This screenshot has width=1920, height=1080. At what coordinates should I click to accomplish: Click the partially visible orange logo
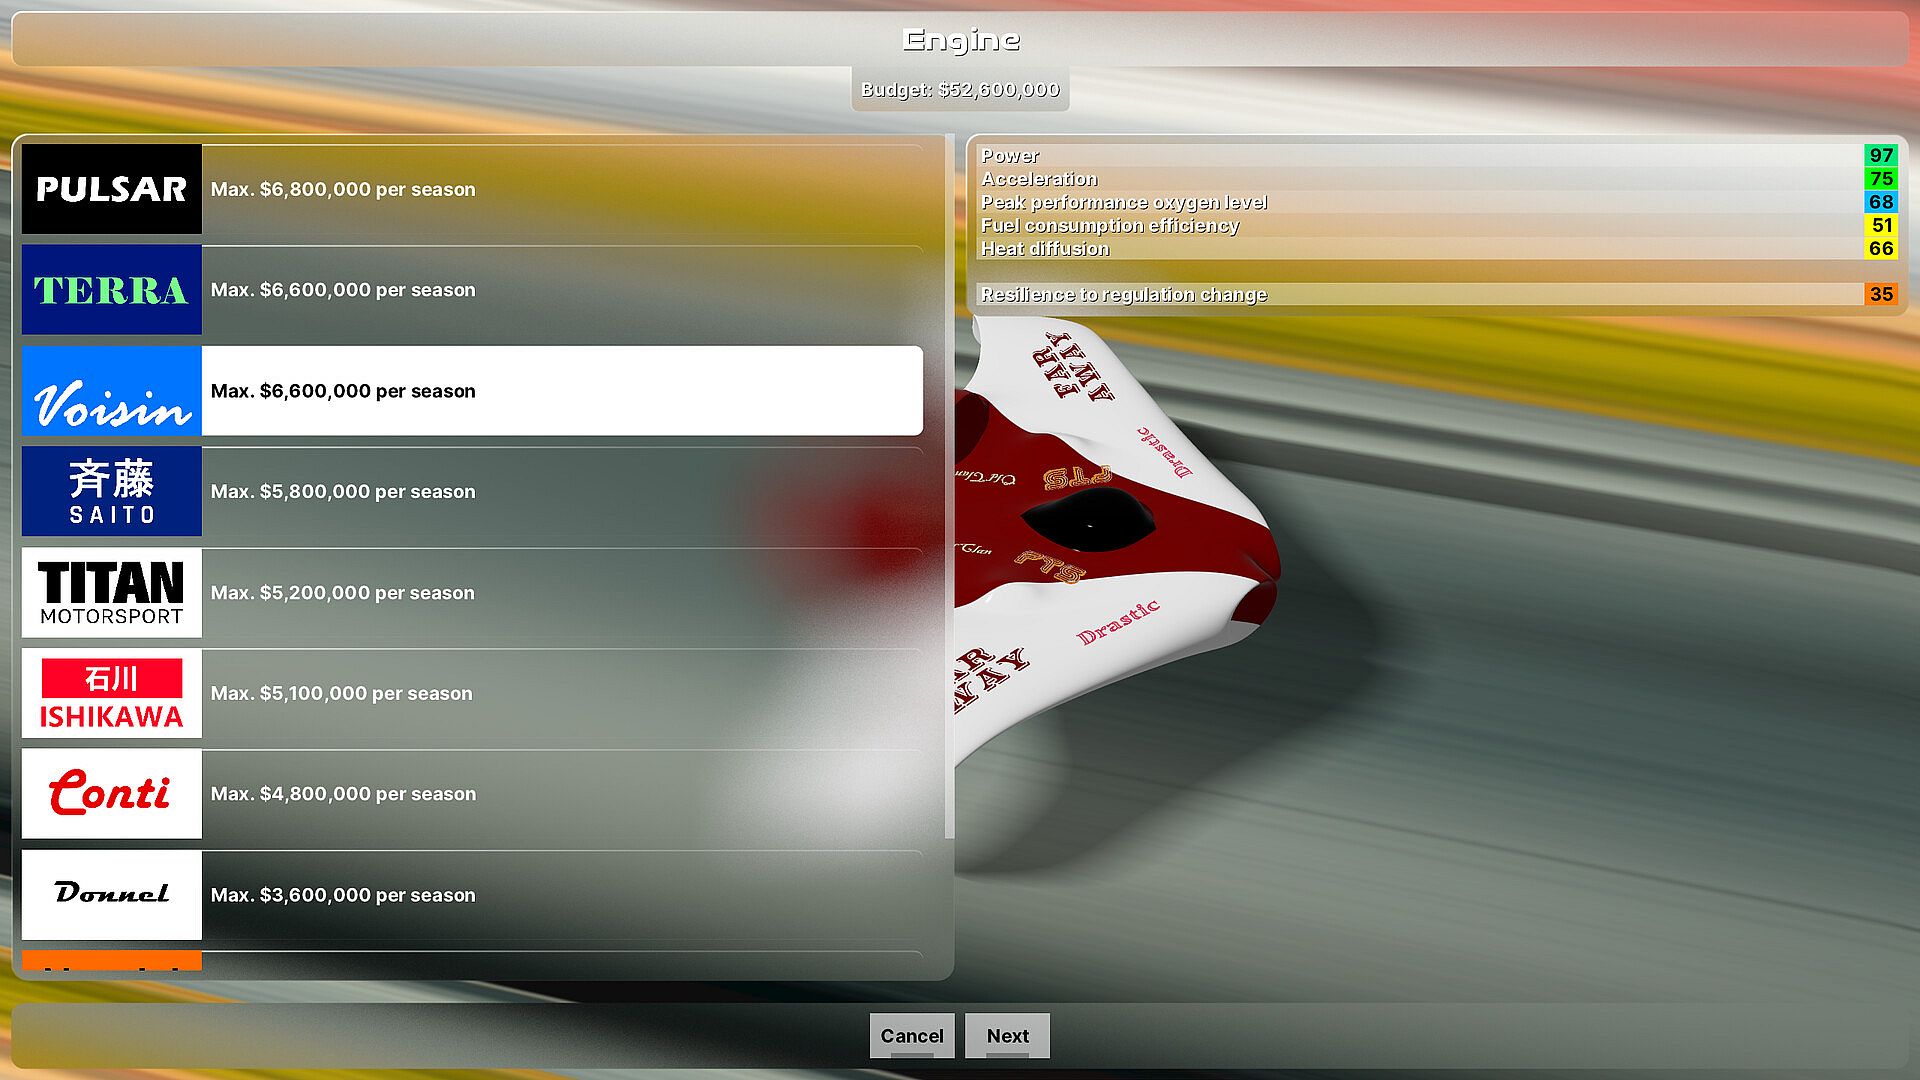coord(111,961)
